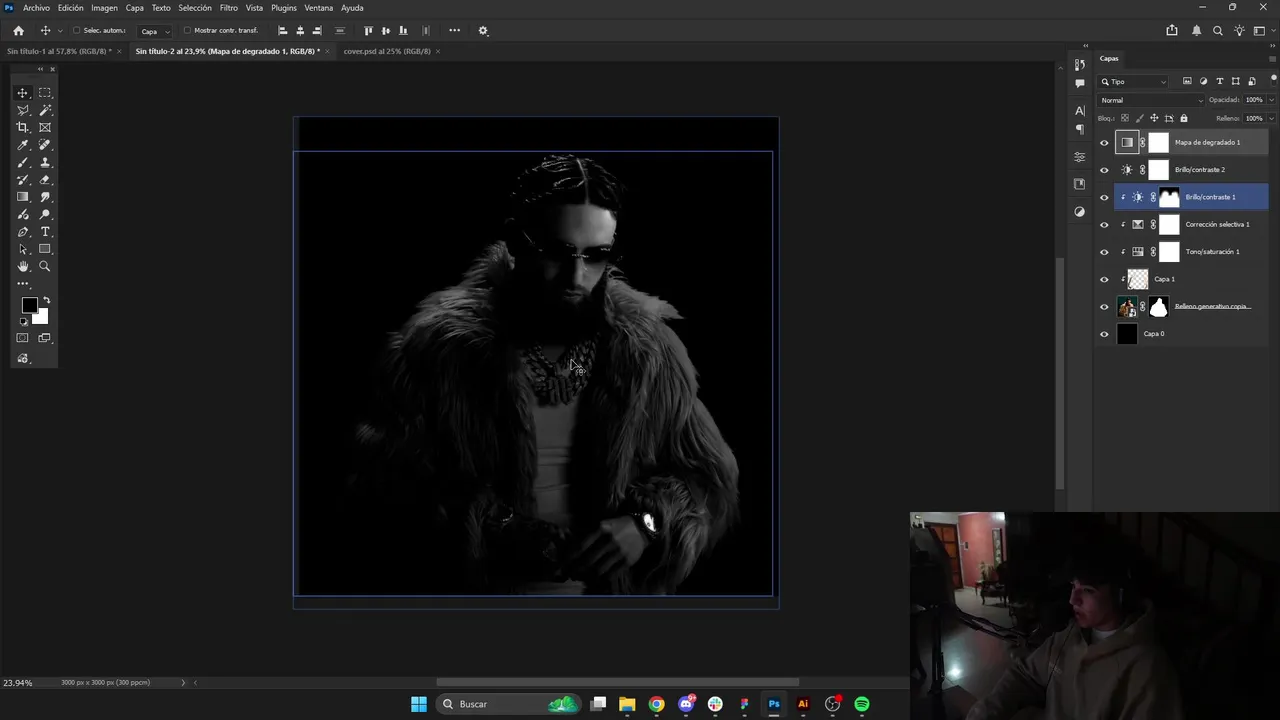Screen dimensions: 1280x720
Task: Select the Clone Stamp tool
Action: pyautogui.click(x=45, y=162)
